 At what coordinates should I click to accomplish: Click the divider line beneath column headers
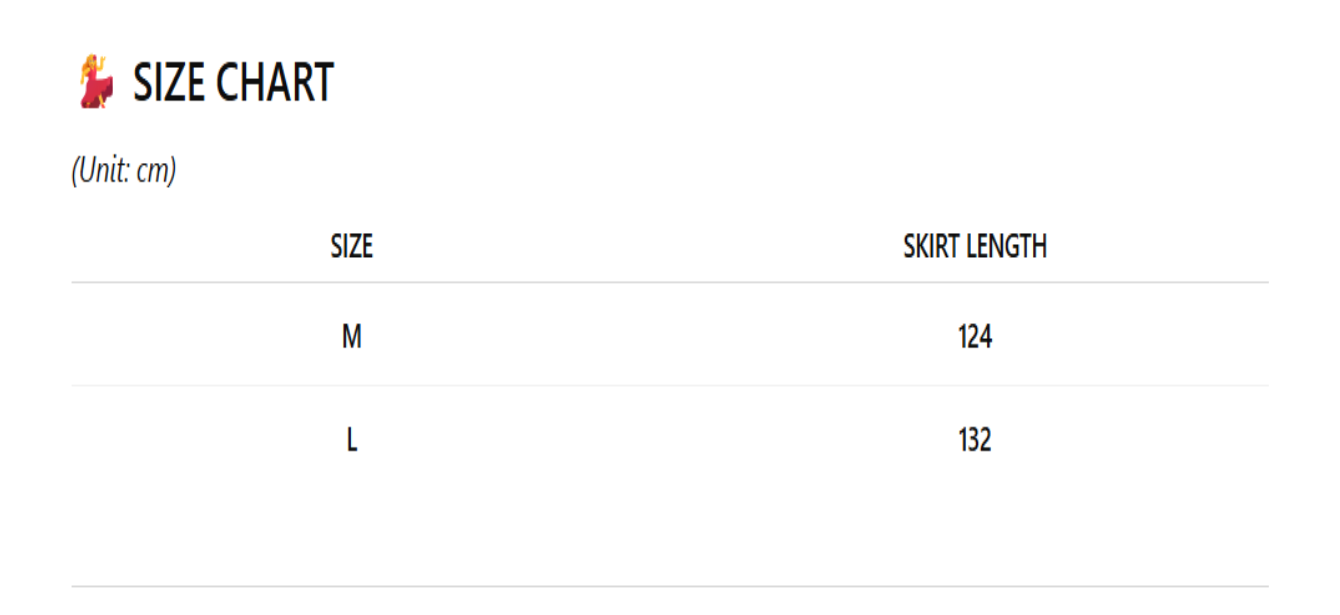click(x=670, y=282)
